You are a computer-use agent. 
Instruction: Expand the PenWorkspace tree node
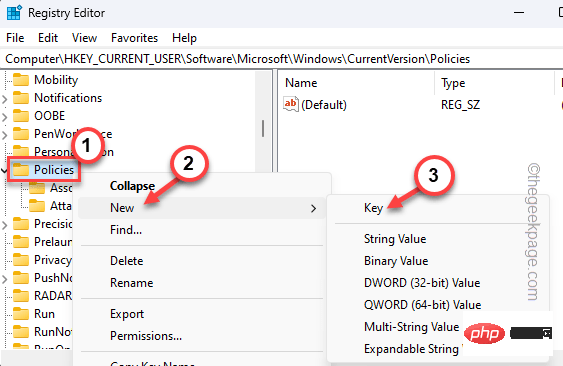5,135
